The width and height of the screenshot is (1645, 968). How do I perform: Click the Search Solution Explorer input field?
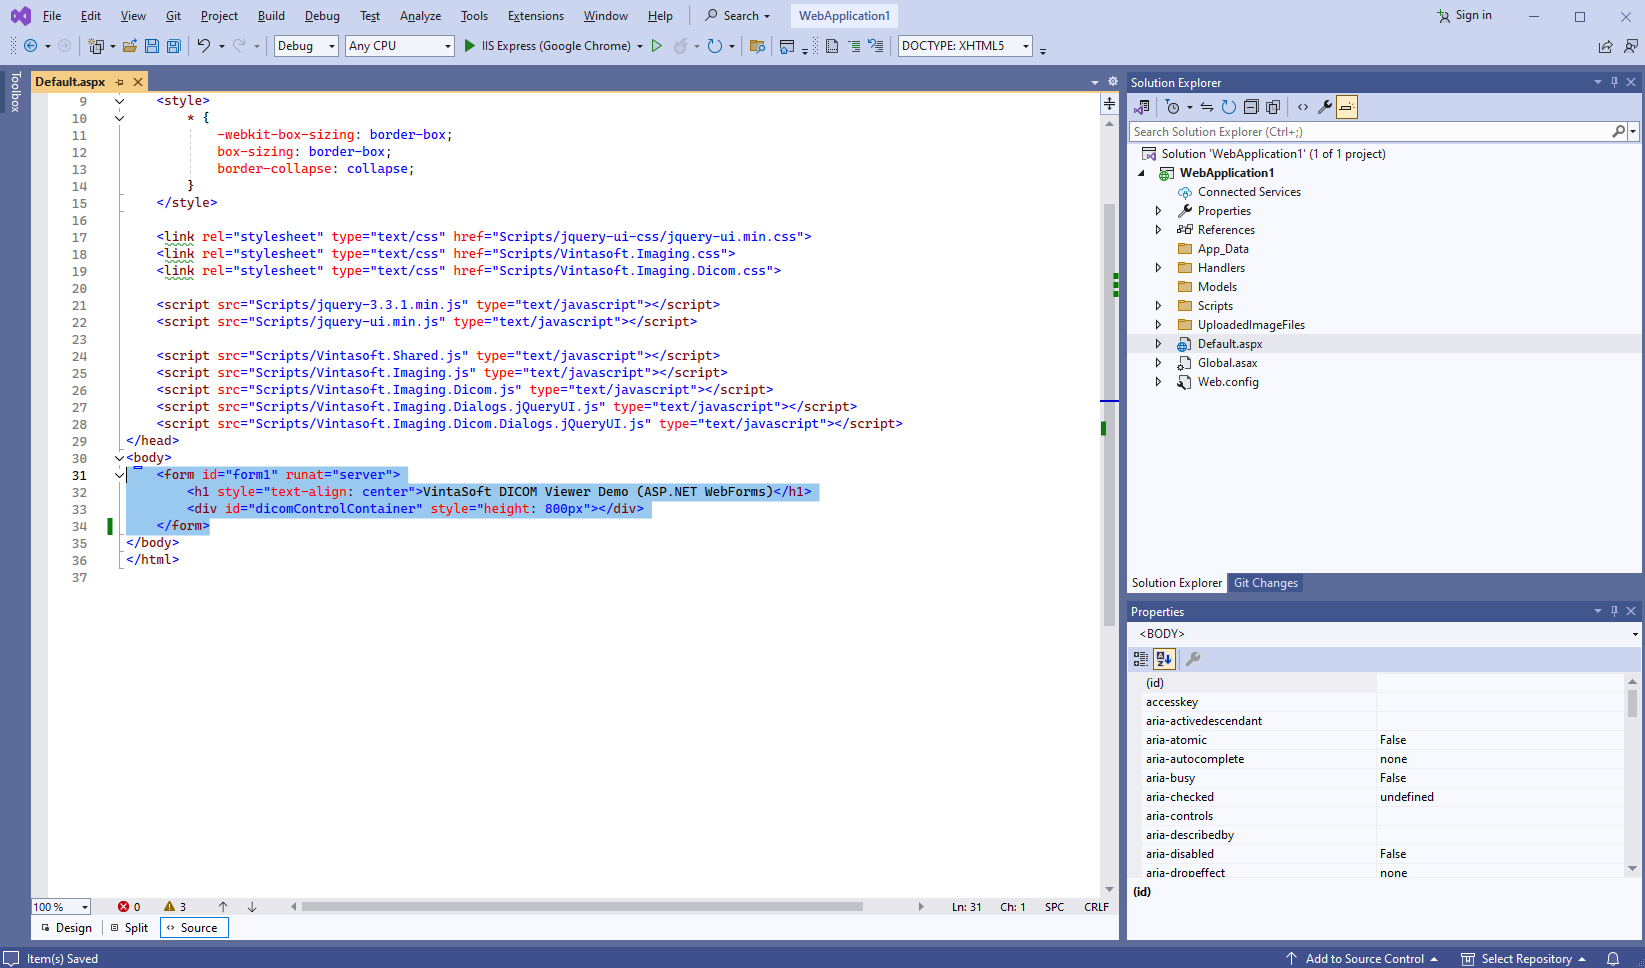pos(1370,132)
